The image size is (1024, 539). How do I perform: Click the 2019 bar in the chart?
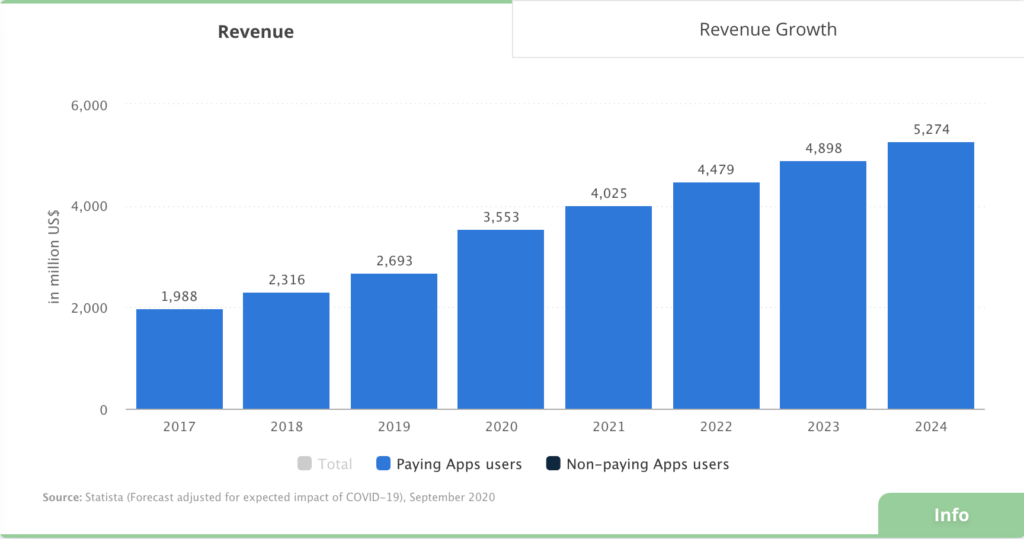tap(393, 341)
